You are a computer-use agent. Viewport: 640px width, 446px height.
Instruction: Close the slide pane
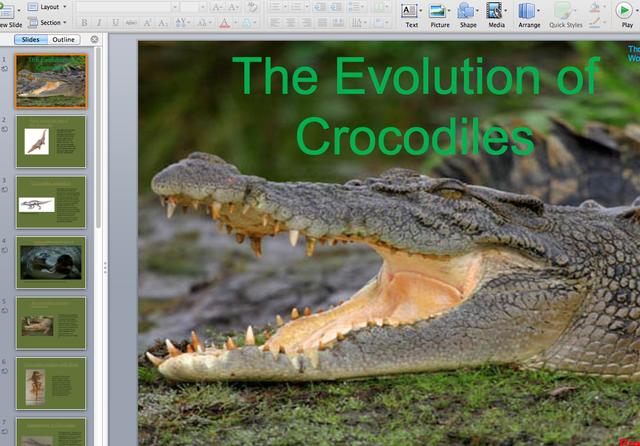94,40
